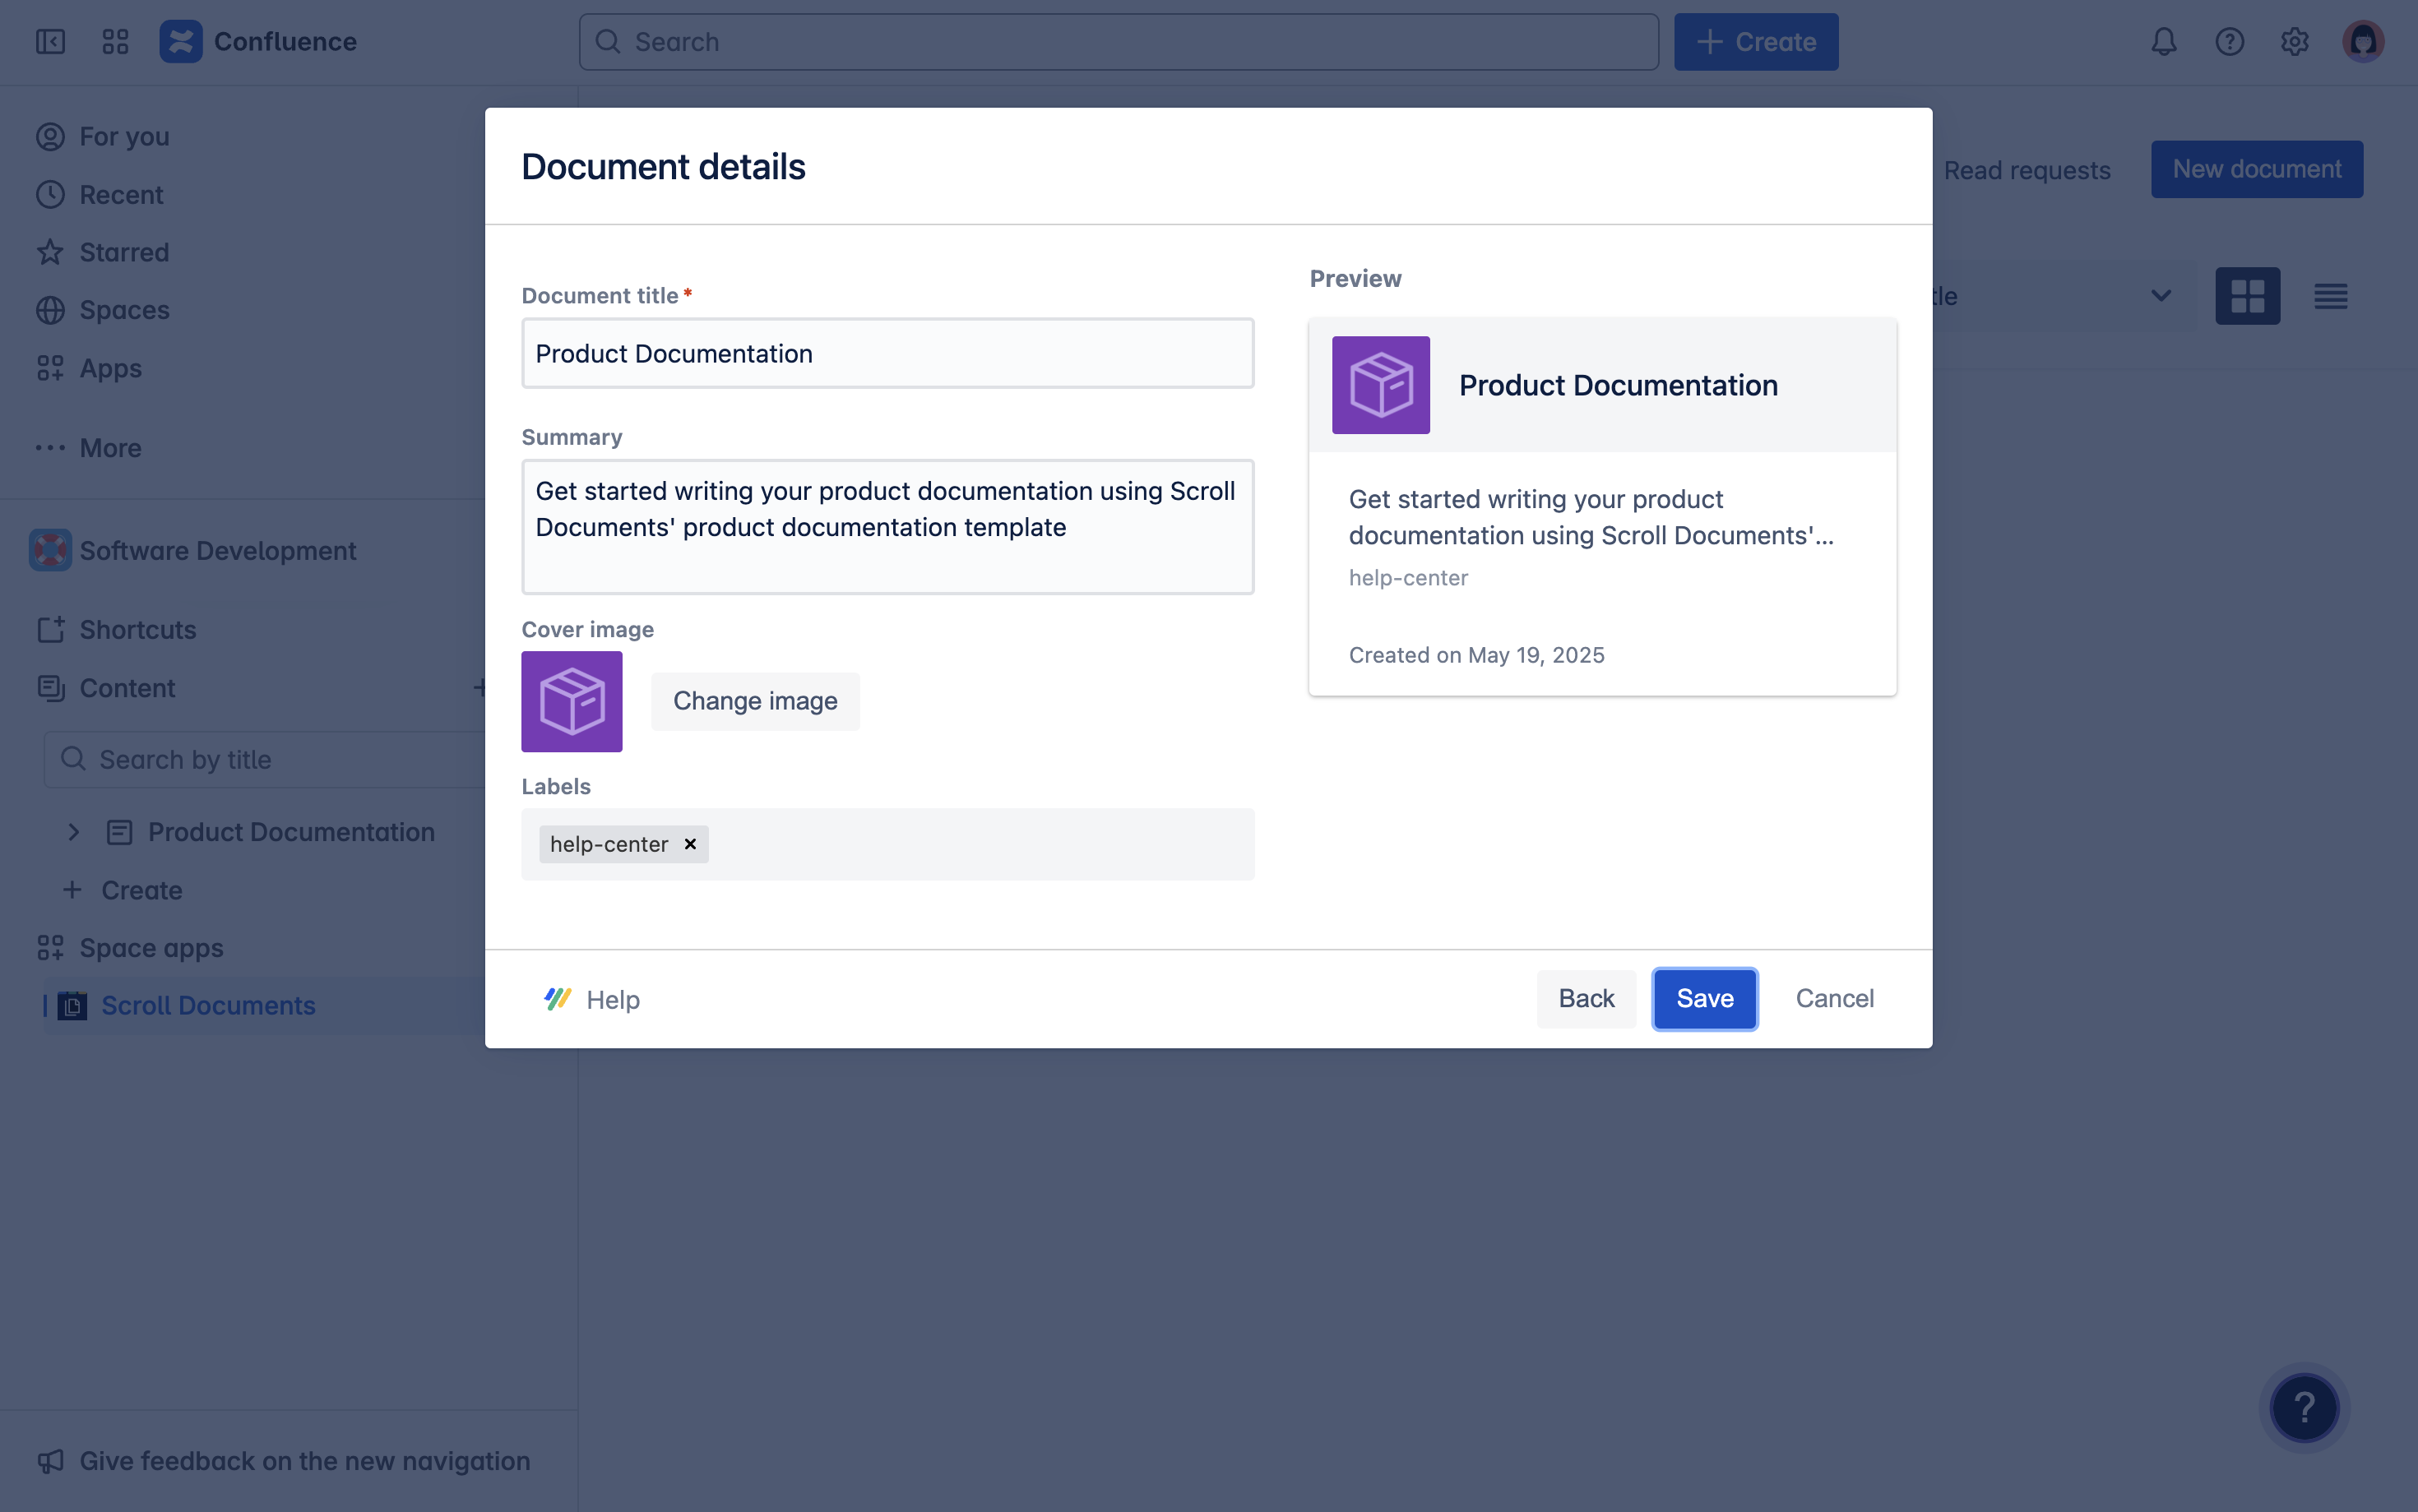Viewport: 2418px width, 1512px height.
Task: Switch to list view
Action: [2329, 296]
